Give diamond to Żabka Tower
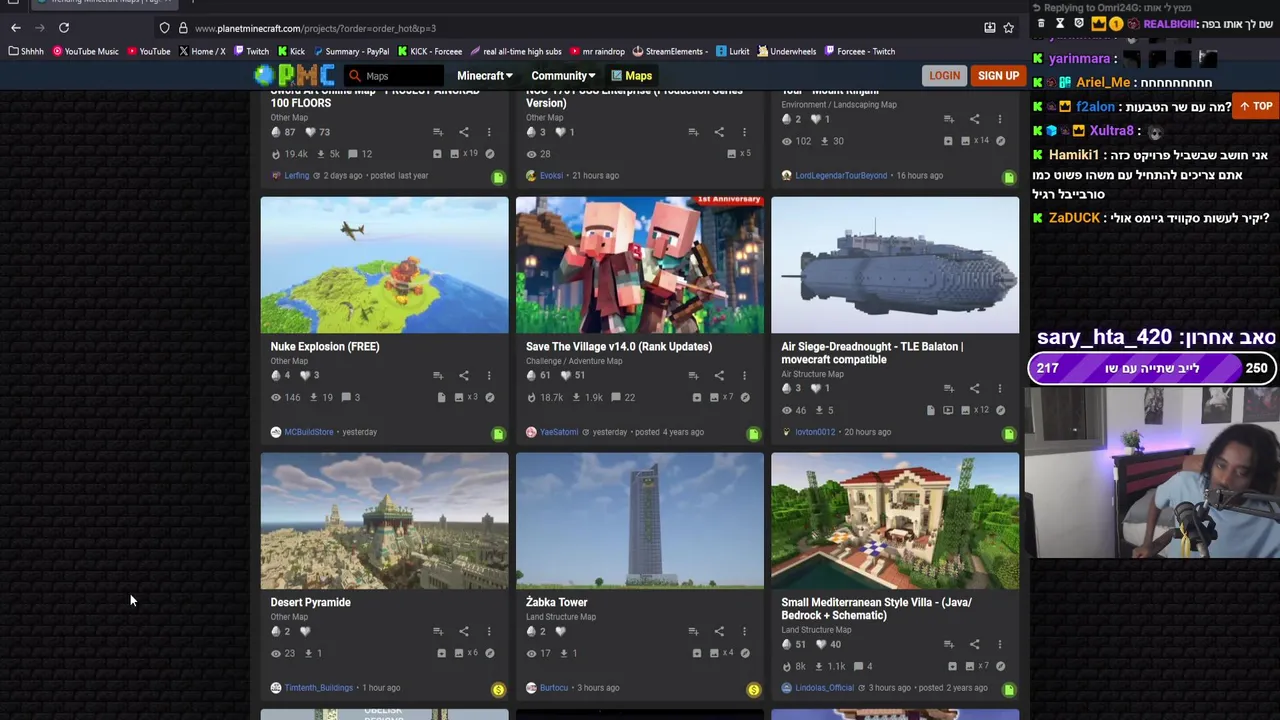This screenshot has width=1280, height=720. (x=531, y=631)
